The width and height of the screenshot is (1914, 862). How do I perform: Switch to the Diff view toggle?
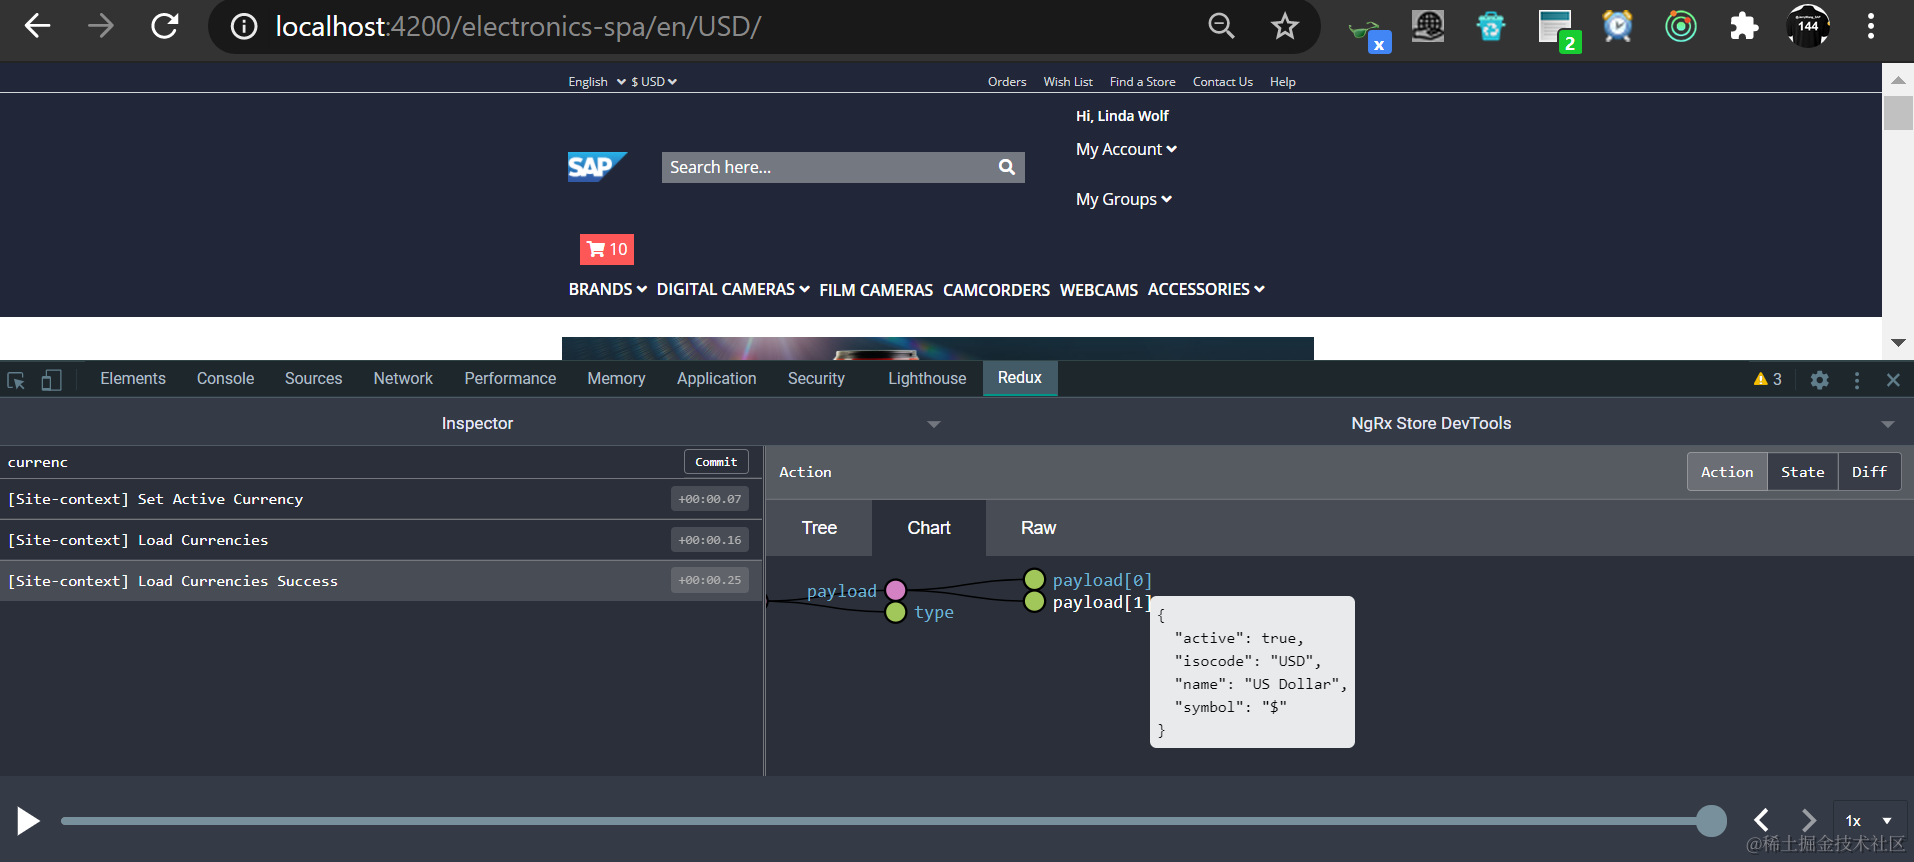(1869, 472)
